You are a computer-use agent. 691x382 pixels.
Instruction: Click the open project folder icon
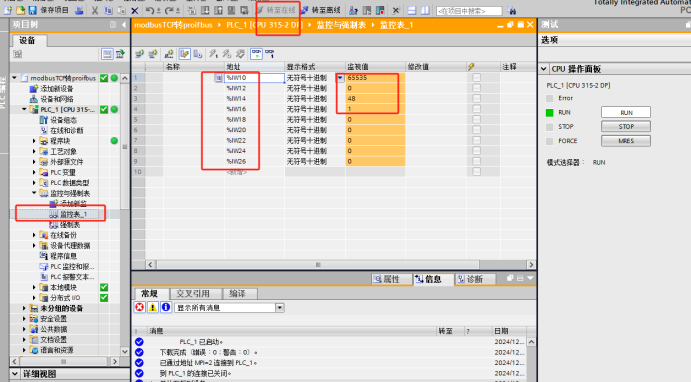20,10
